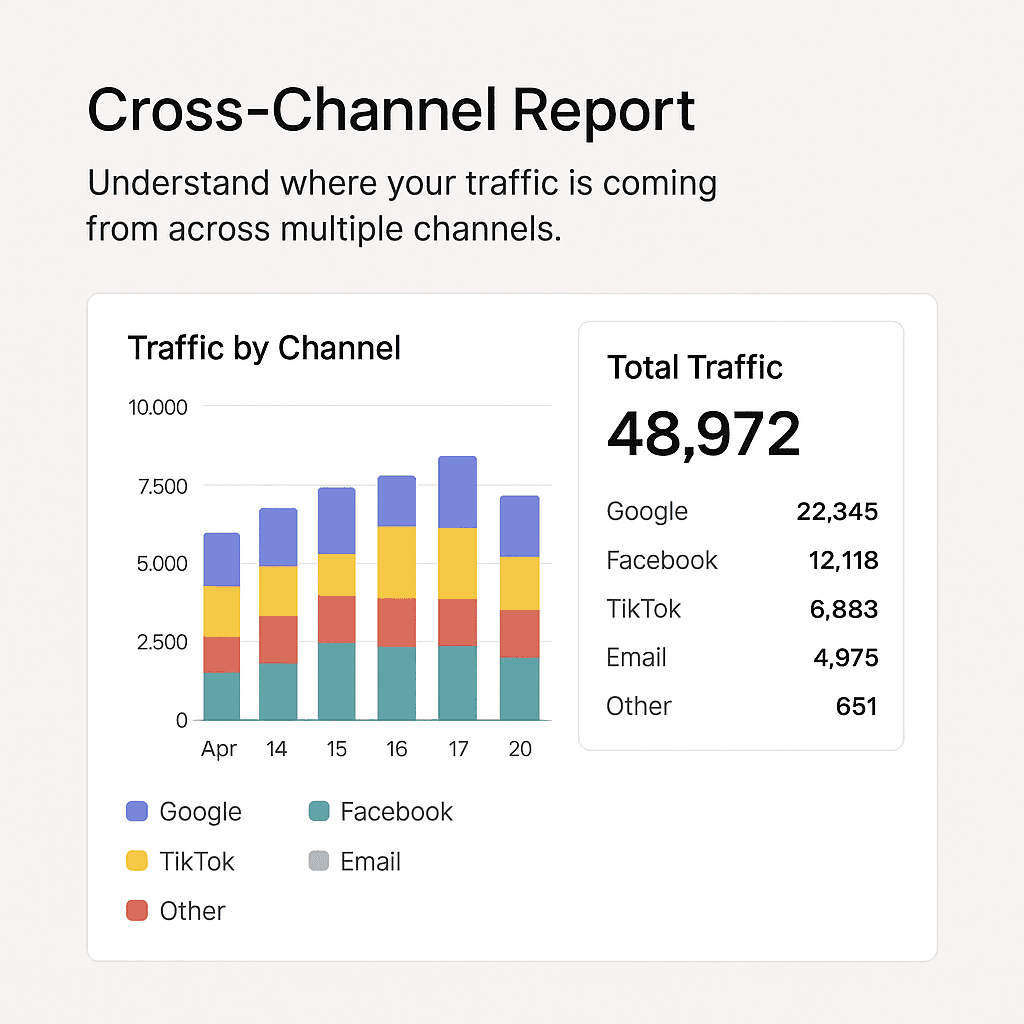Click the blue Google legend swatch
This screenshot has height=1024, width=1024.
pyautogui.click(x=137, y=812)
